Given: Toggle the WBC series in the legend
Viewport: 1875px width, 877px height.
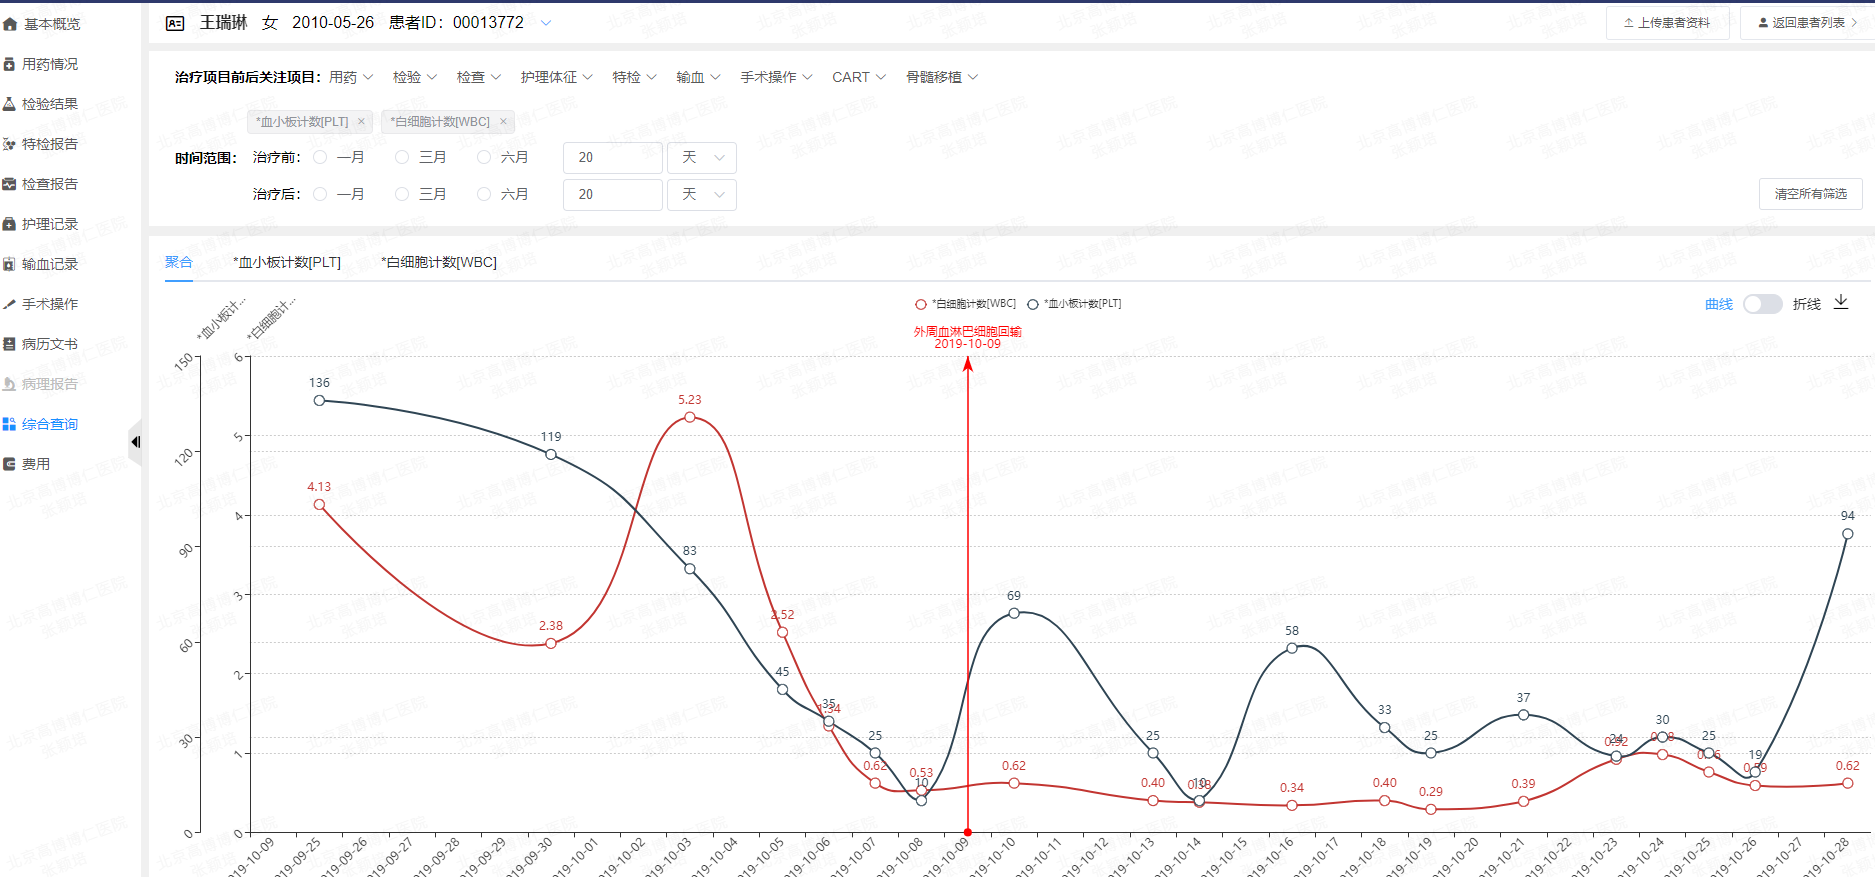Looking at the screenshot, I should (x=965, y=304).
